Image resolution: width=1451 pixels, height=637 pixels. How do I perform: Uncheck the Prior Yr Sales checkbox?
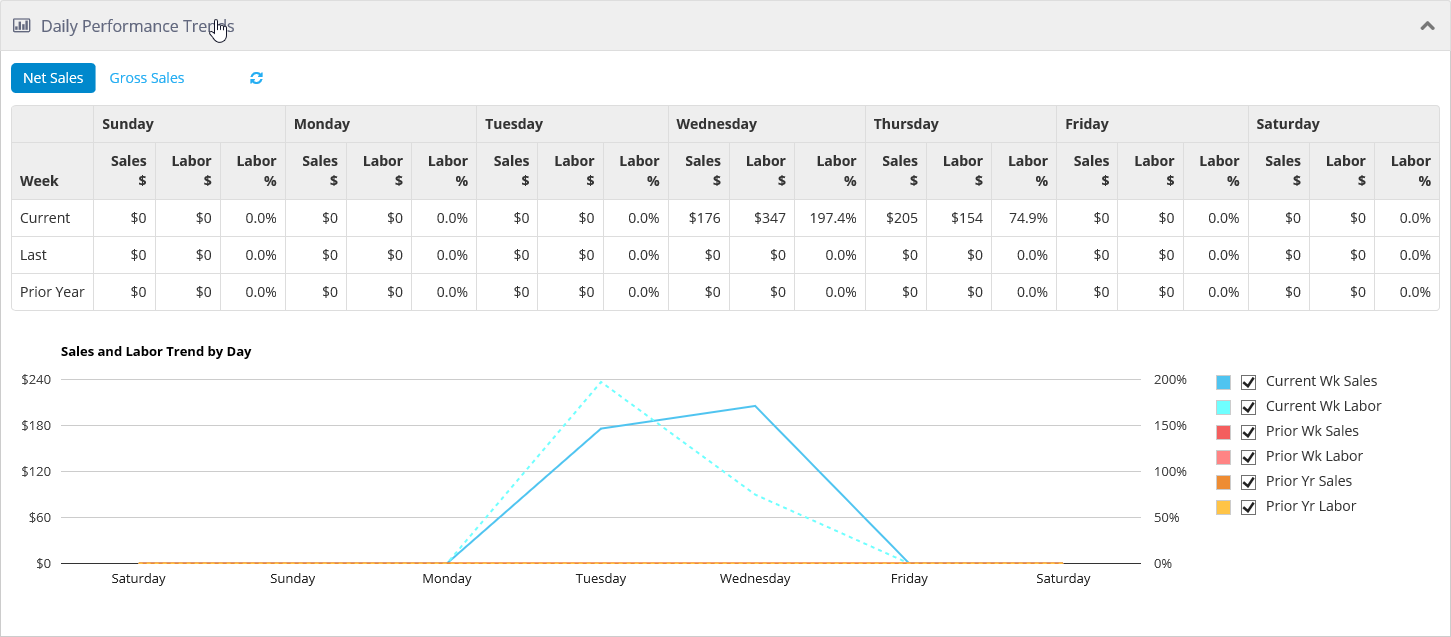(x=1248, y=482)
